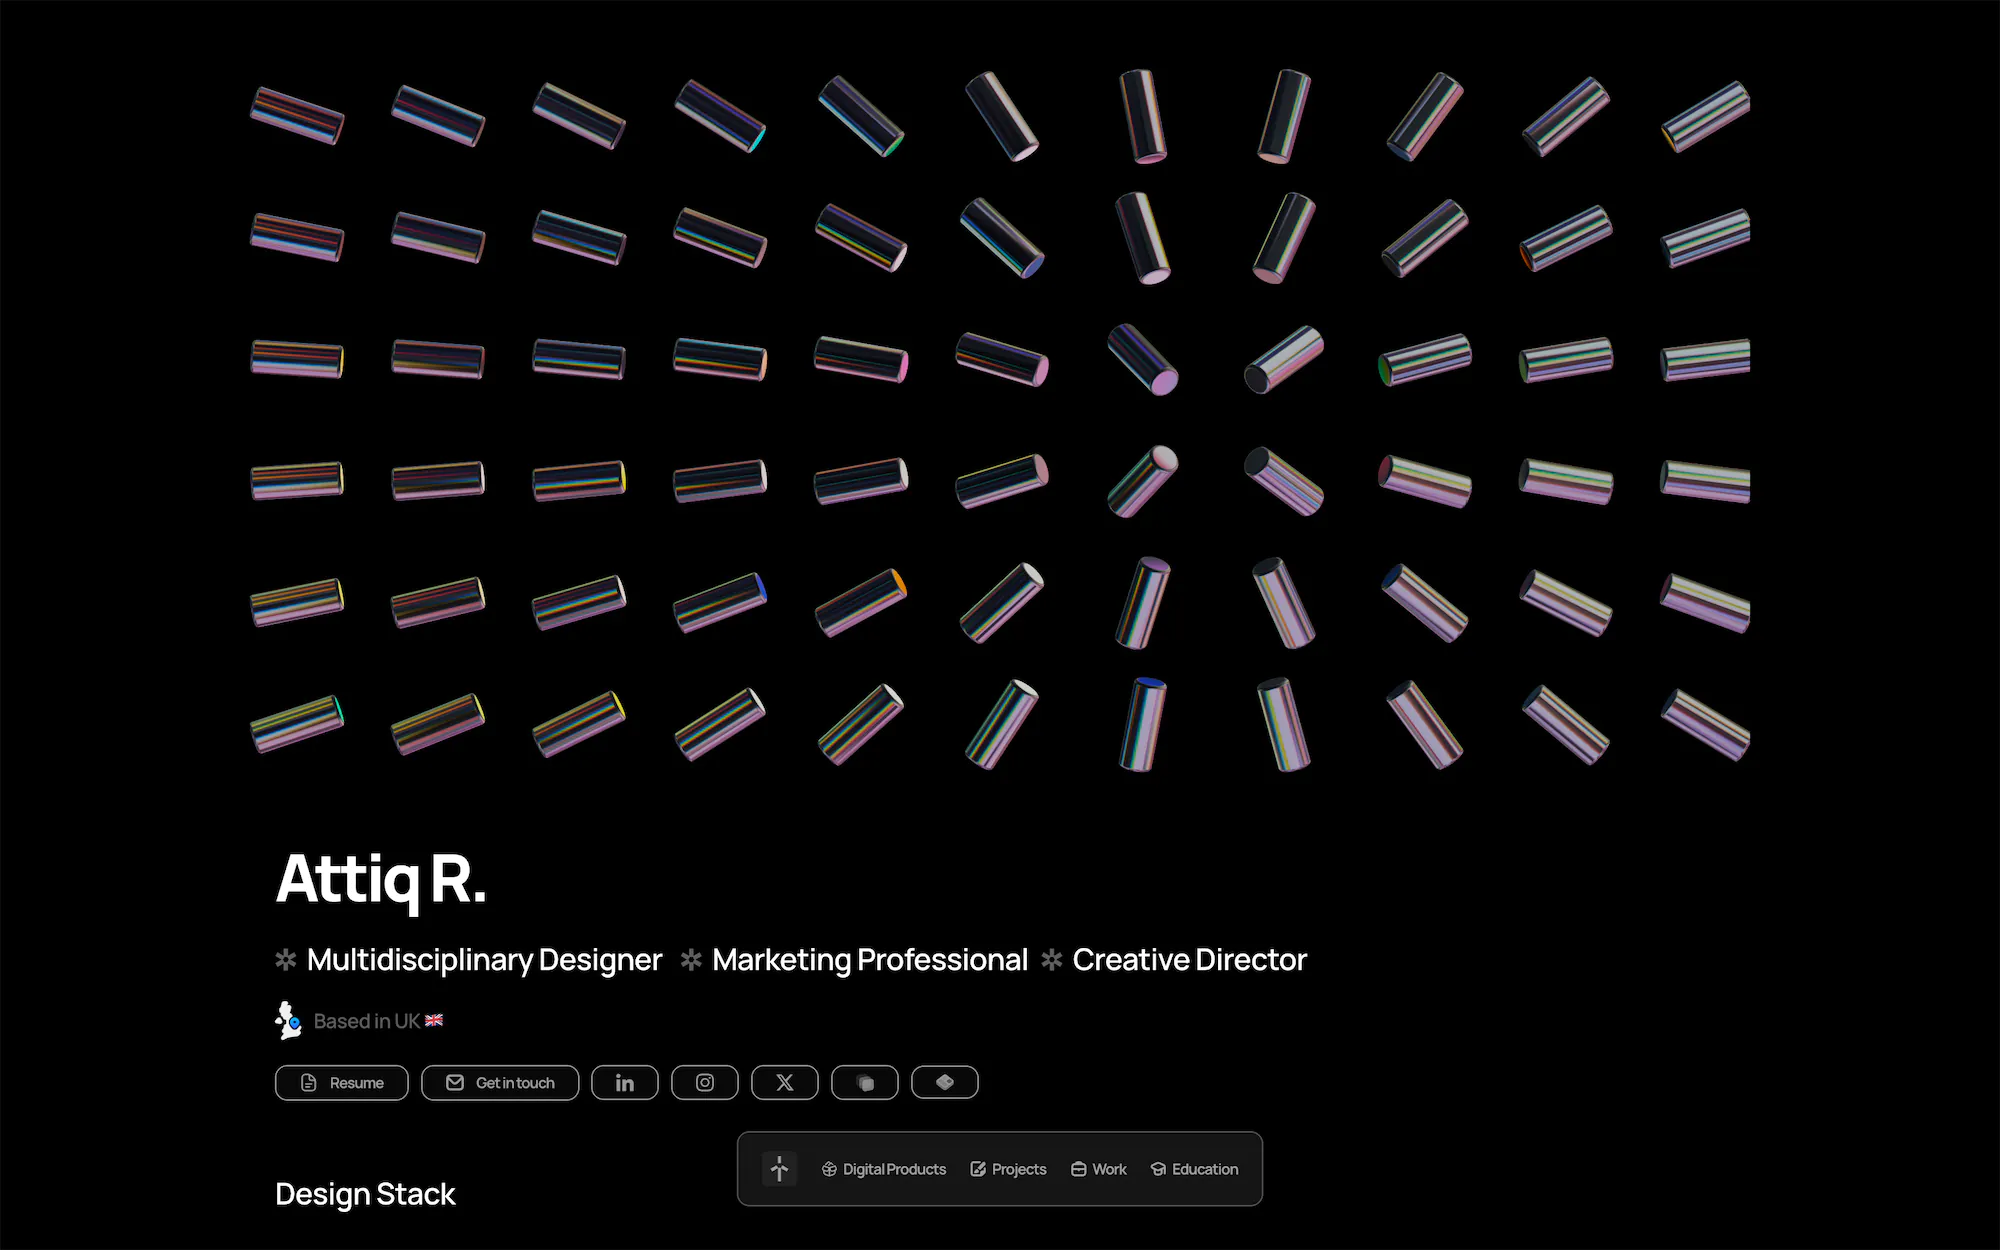Click the UK flag emoji
Image resolution: width=2000 pixels, height=1250 pixels.
pyautogui.click(x=434, y=1021)
